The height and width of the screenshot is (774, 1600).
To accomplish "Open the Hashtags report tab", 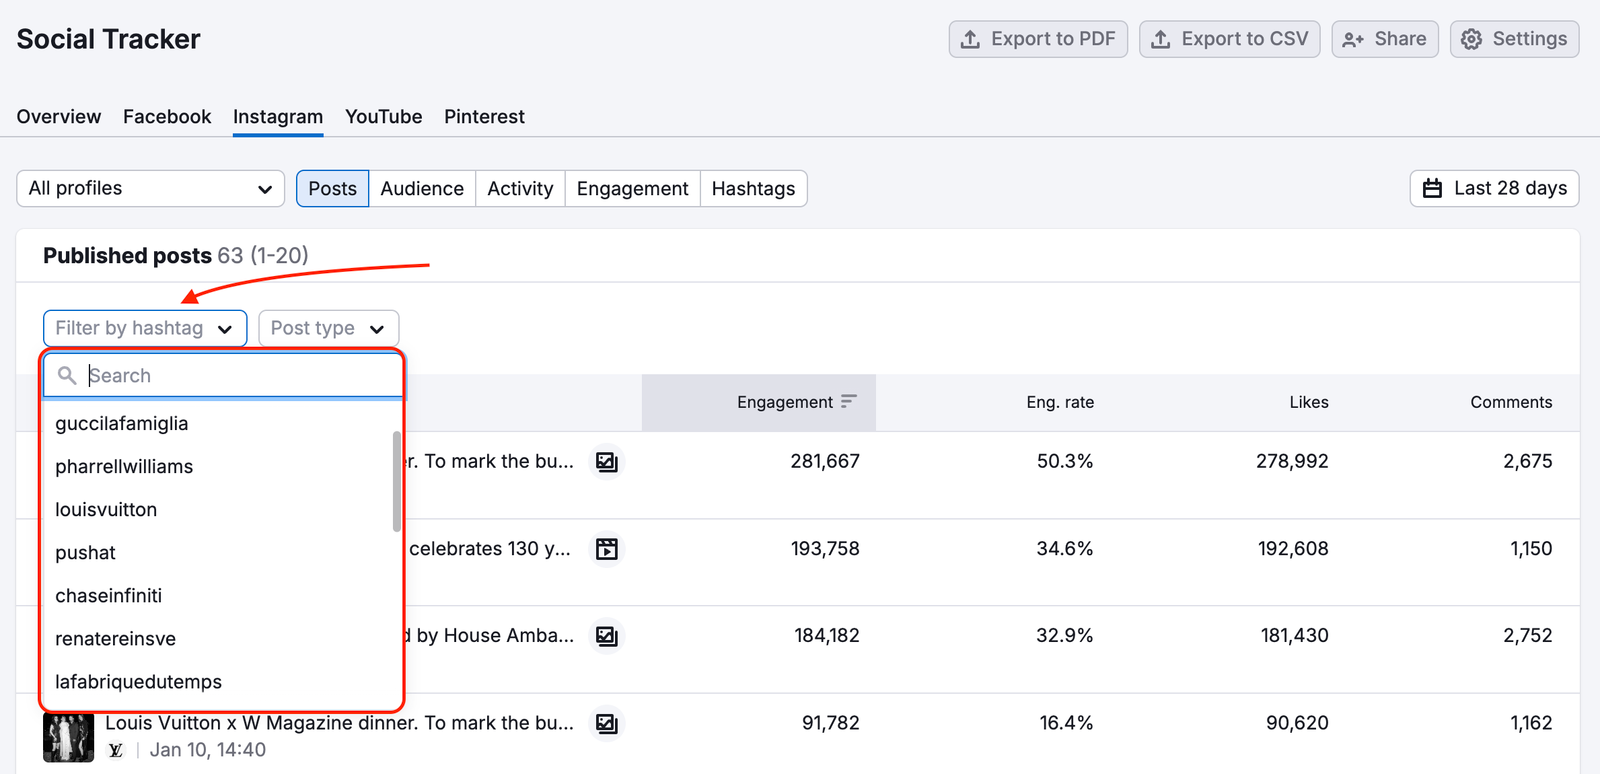I will coord(753,189).
